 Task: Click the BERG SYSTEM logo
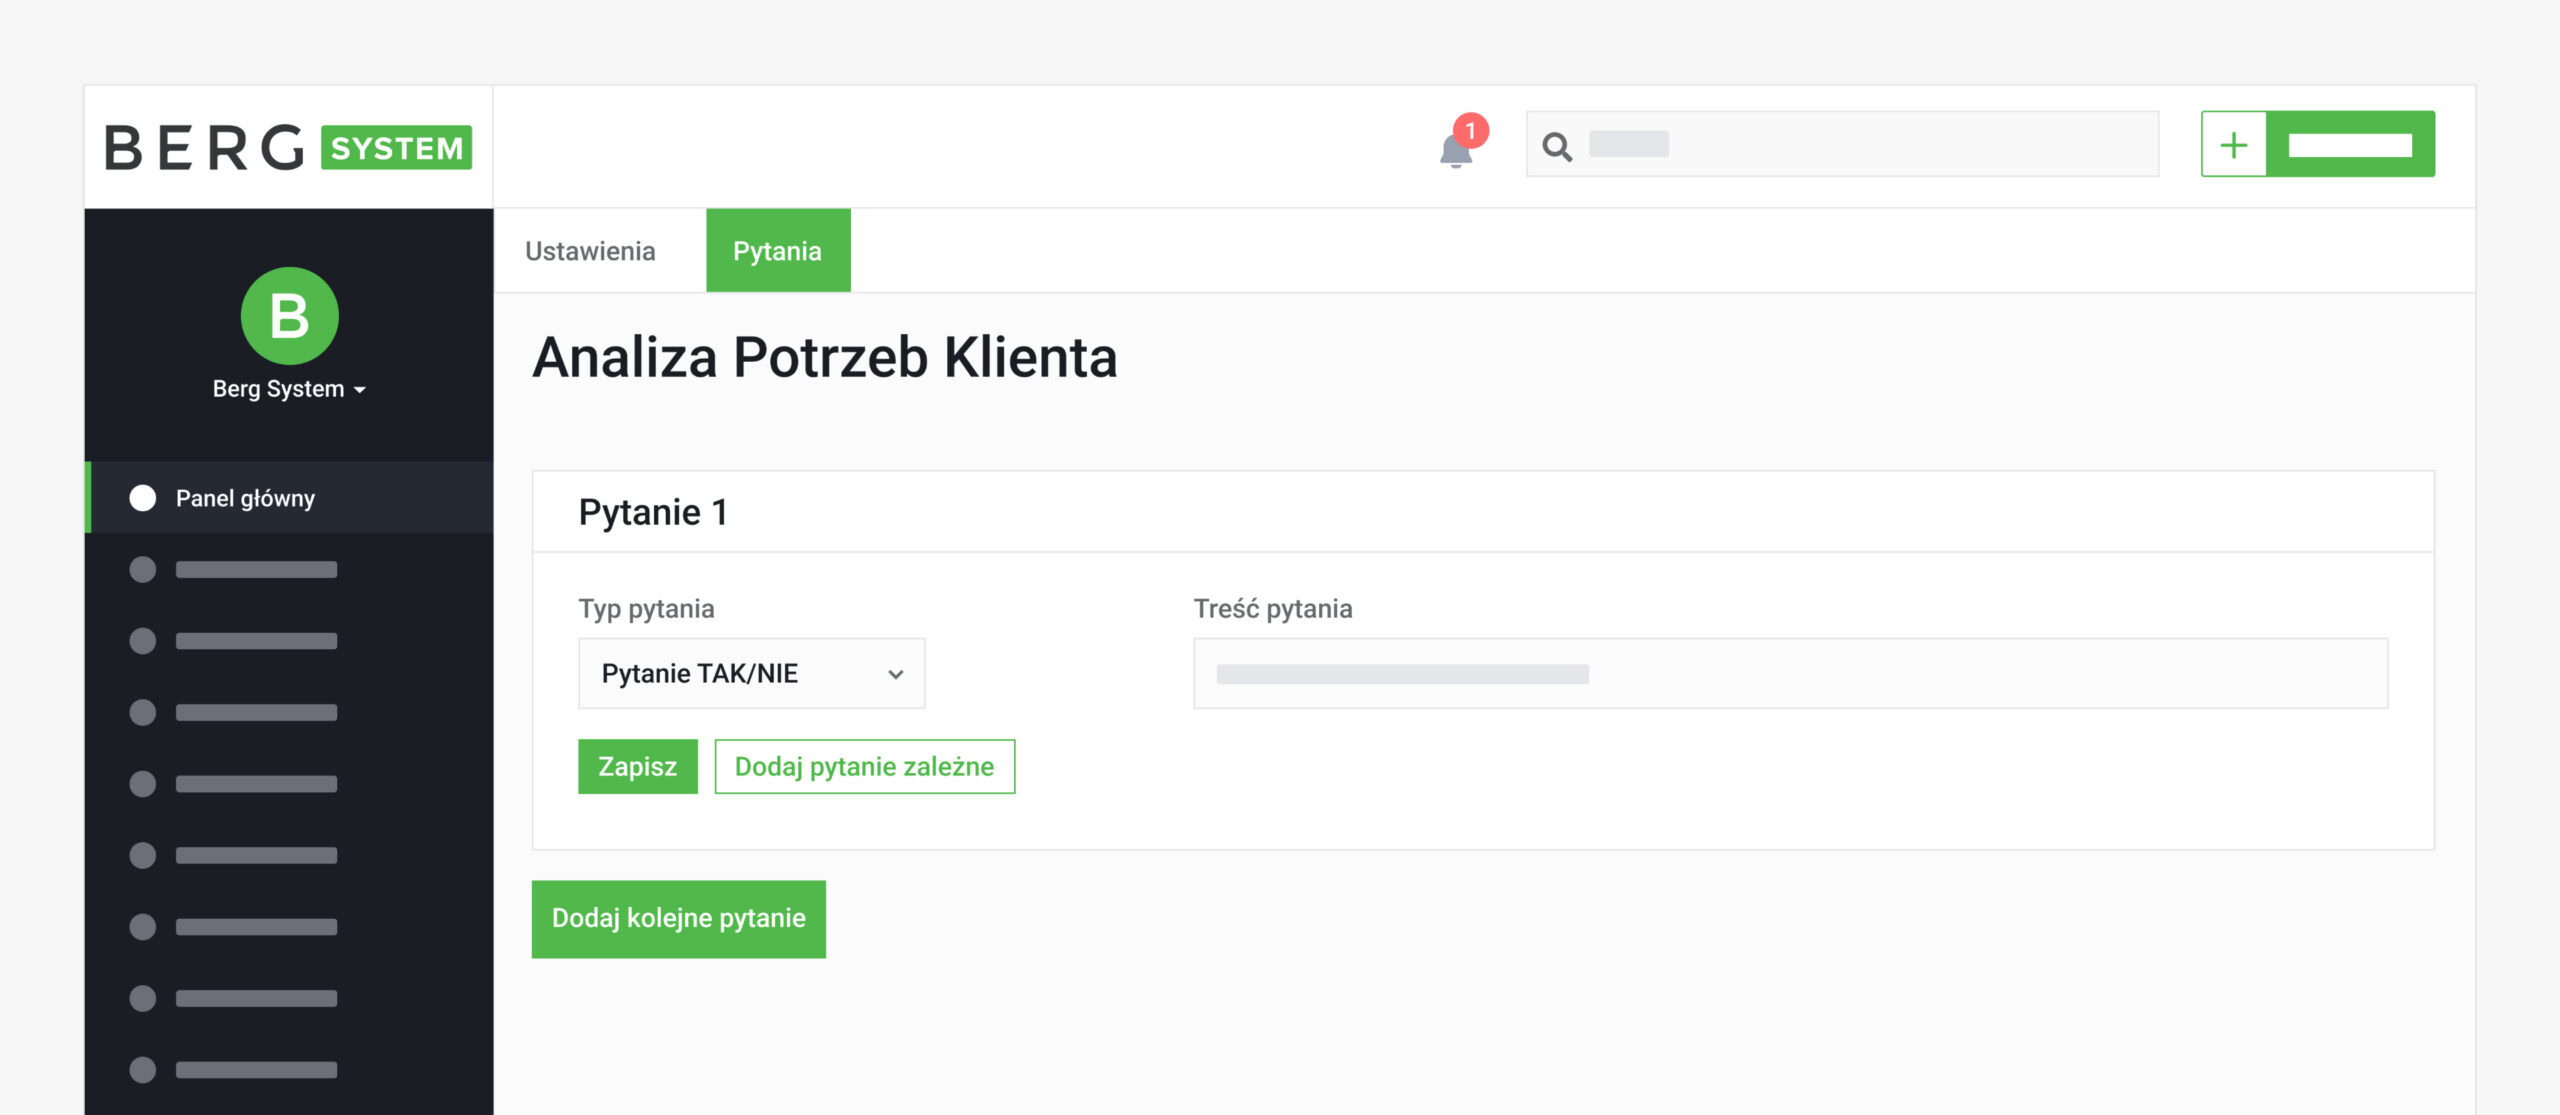[288, 147]
